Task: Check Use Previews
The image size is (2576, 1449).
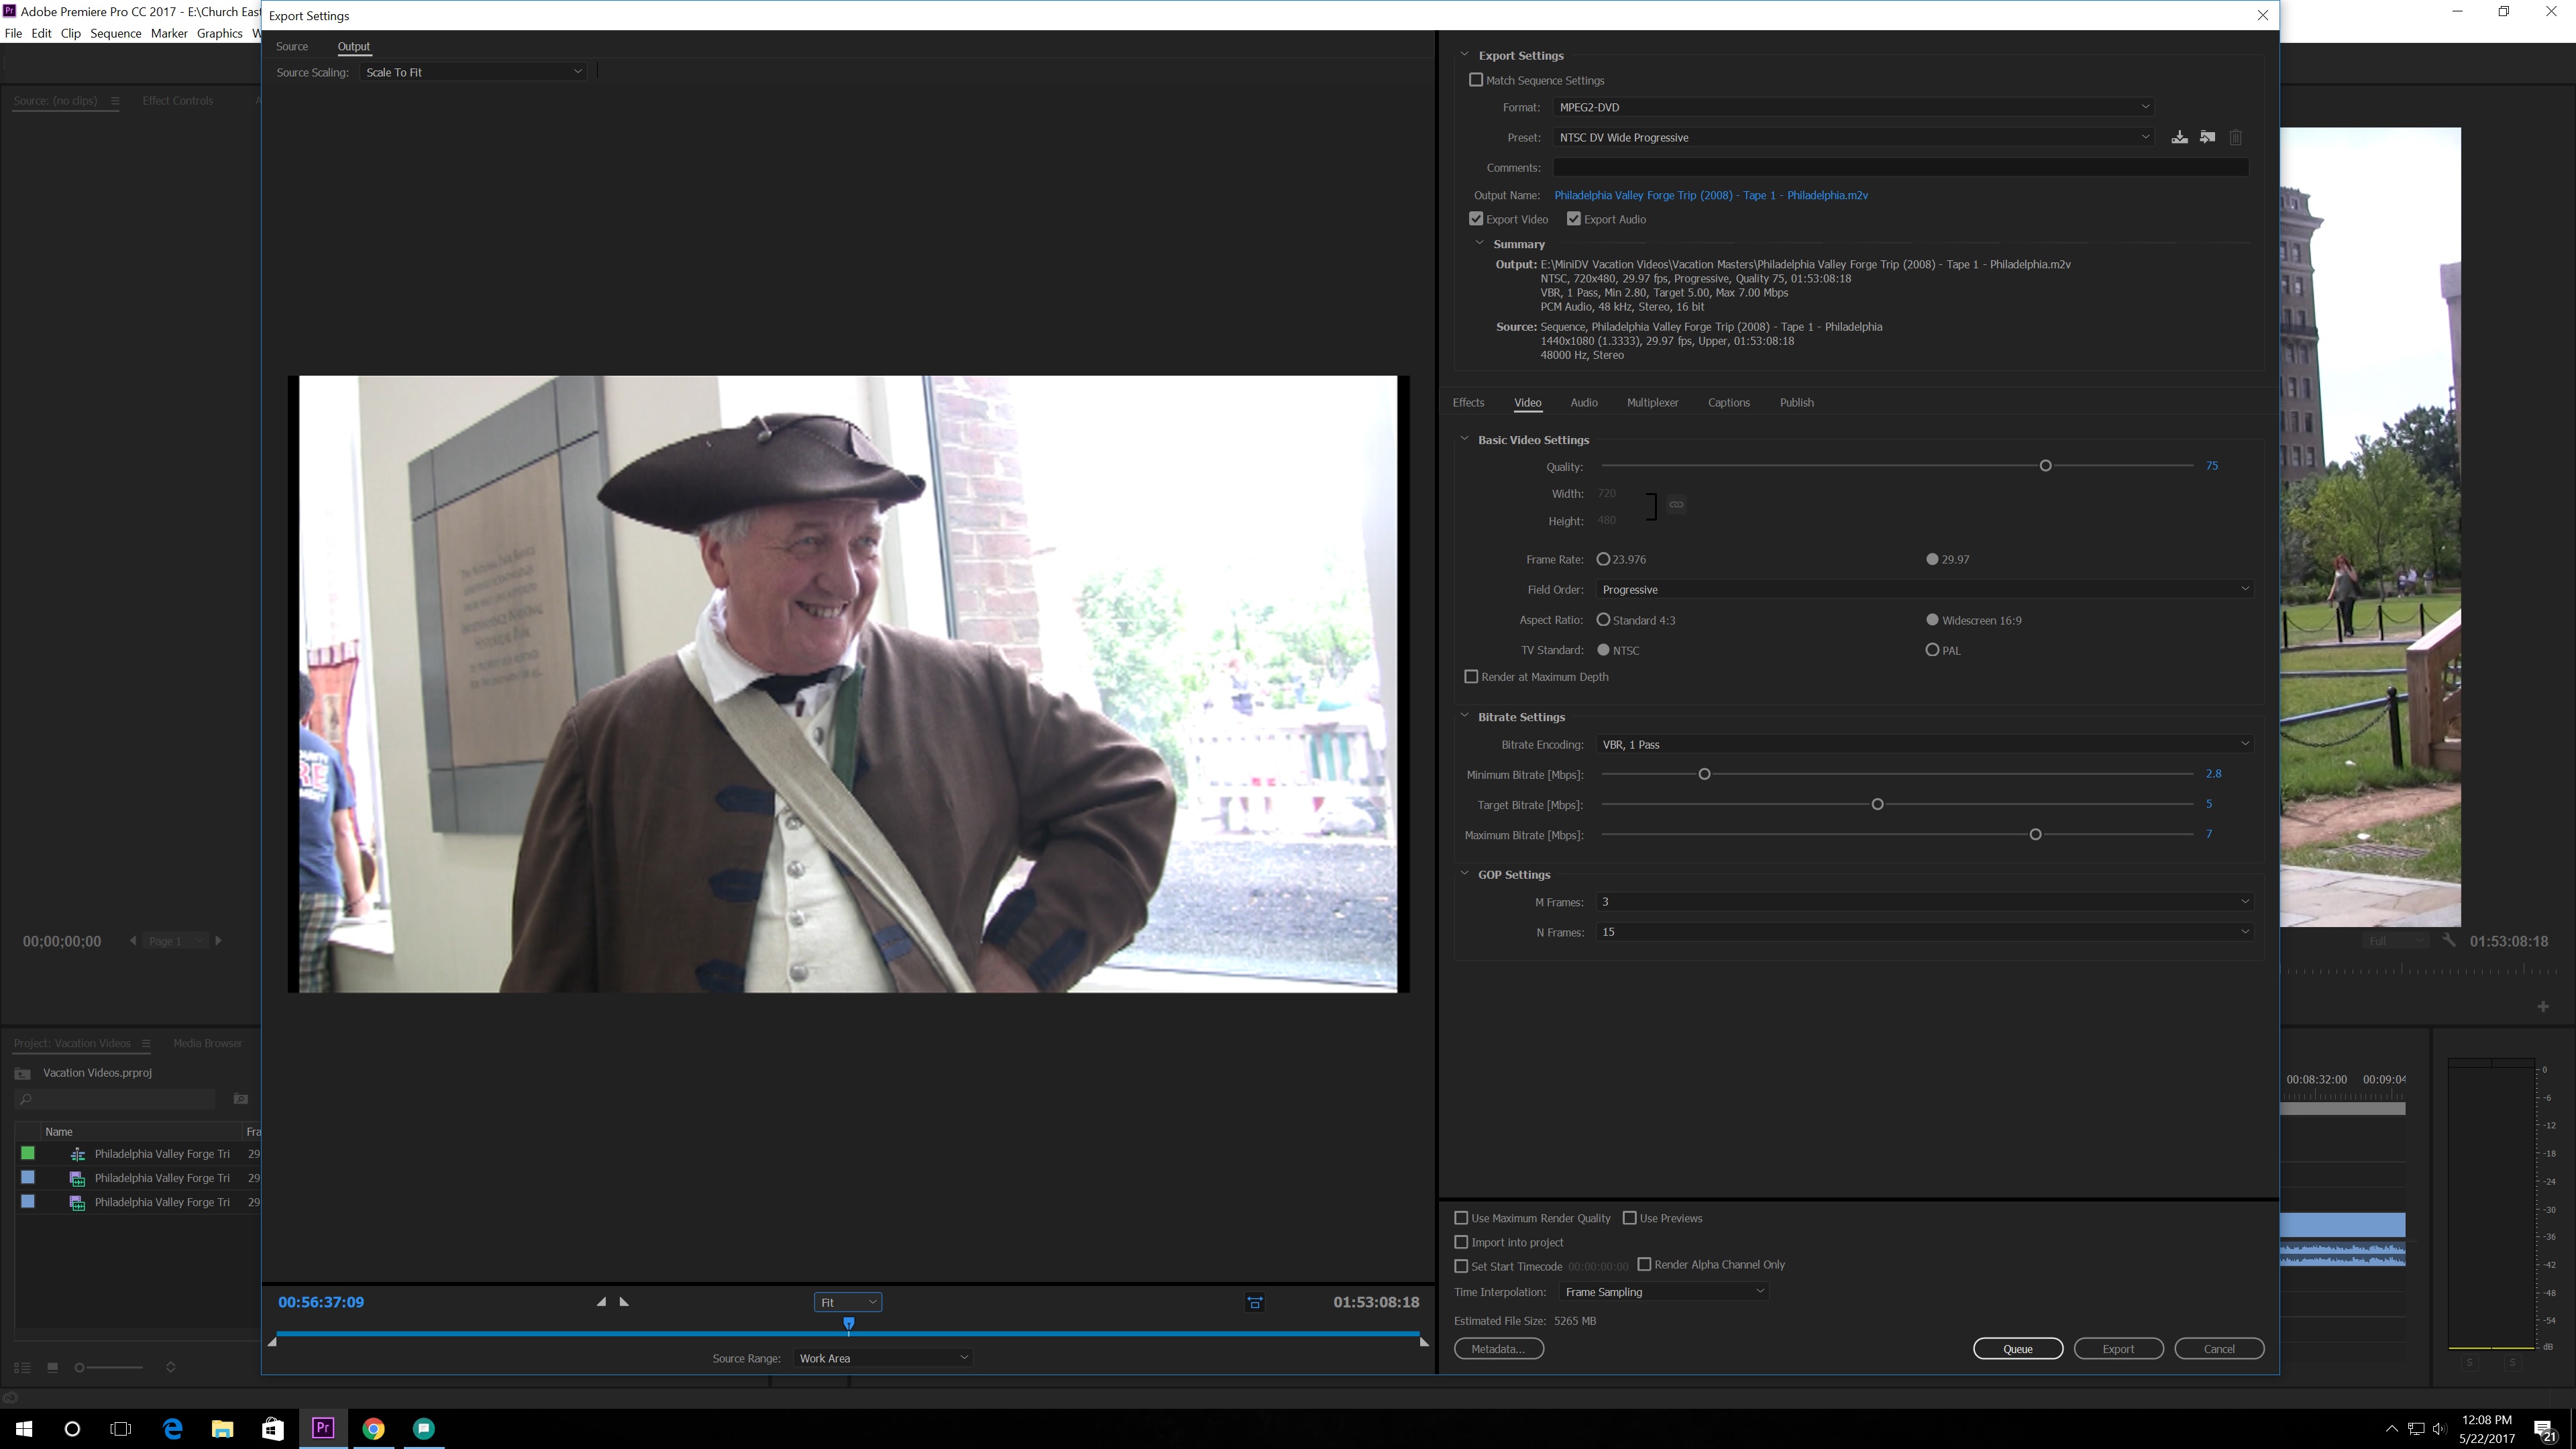Action: click(x=1630, y=1218)
